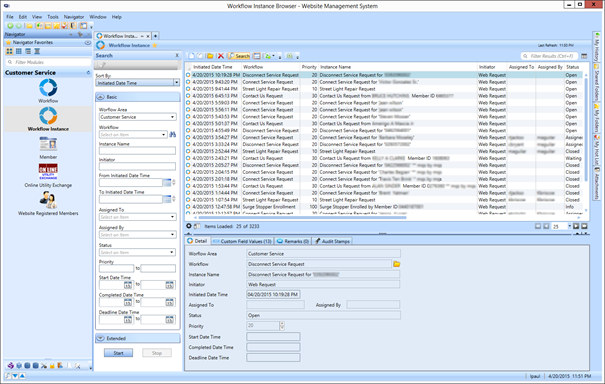Screen dimensions: 605x384
Task: Expand the Navigator Favorites chevron
Action: pyautogui.click(x=88, y=42)
